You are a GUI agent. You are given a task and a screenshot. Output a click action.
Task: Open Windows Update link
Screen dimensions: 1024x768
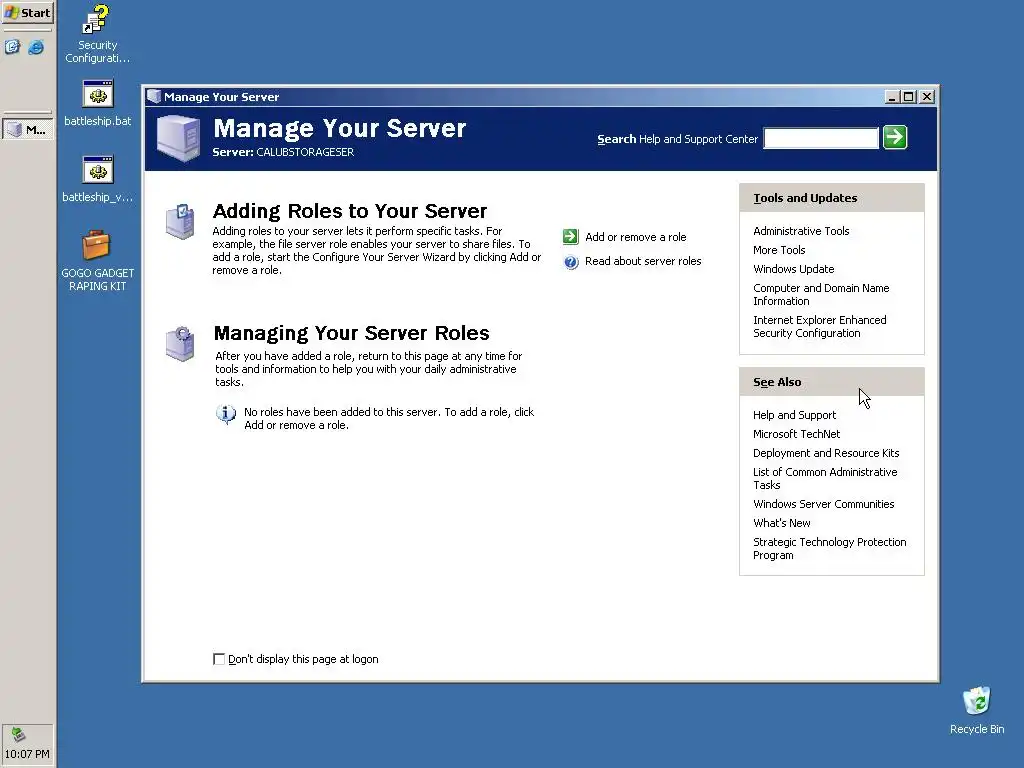click(x=793, y=269)
